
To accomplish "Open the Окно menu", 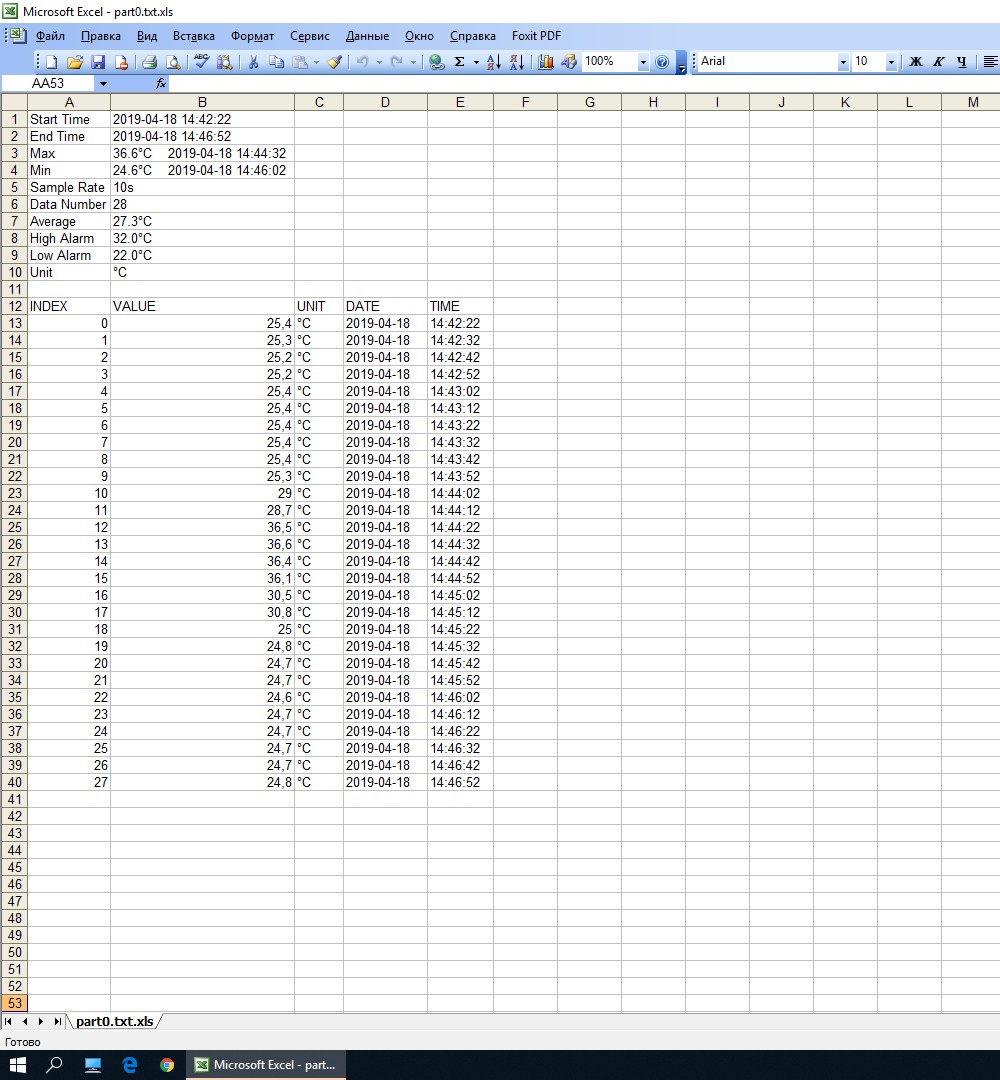I will pyautogui.click(x=419, y=36).
